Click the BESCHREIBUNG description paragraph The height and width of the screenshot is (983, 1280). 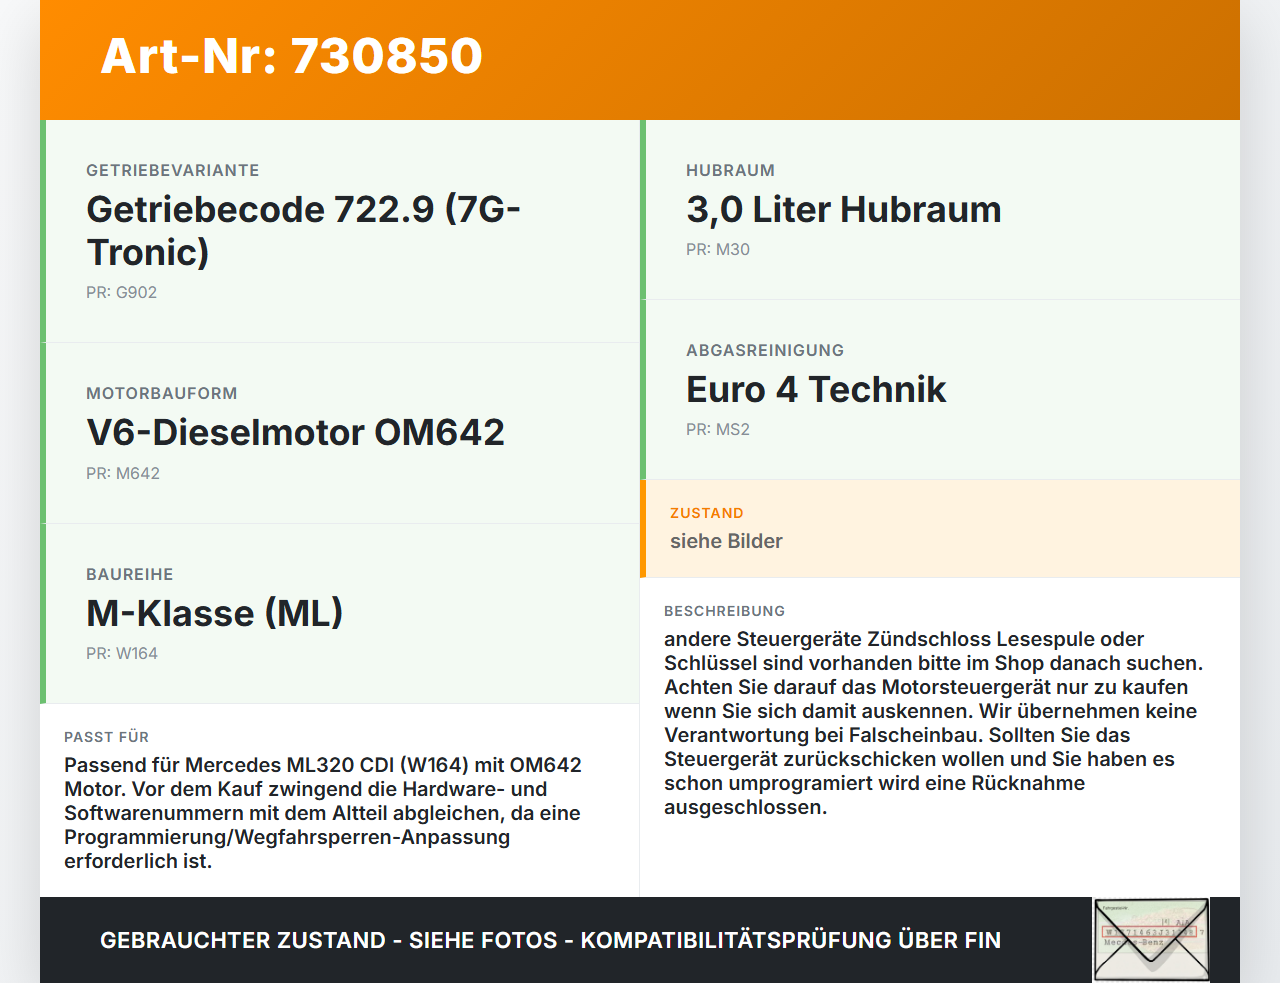(x=933, y=723)
